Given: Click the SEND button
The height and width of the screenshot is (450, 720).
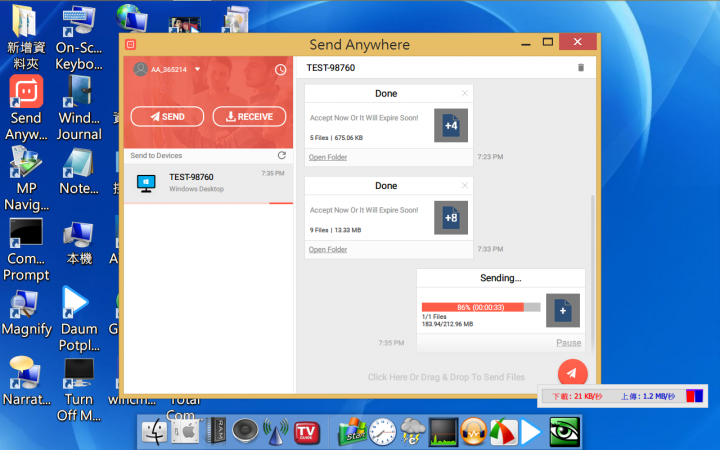Looking at the screenshot, I should (167, 117).
